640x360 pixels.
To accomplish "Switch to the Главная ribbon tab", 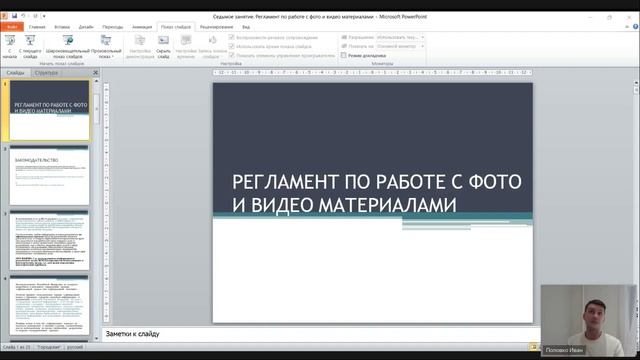I will click(x=37, y=27).
